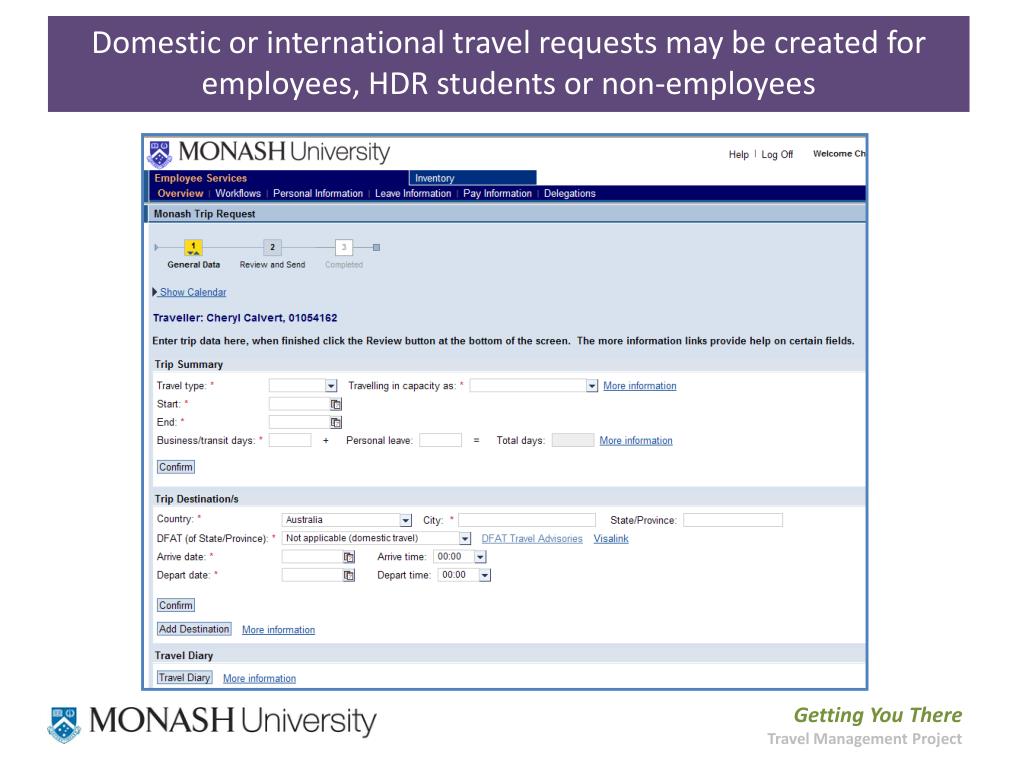Screen dimensions: 1024x768
Task: Open the End date calendar picker
Action: (x=336, y=423)
